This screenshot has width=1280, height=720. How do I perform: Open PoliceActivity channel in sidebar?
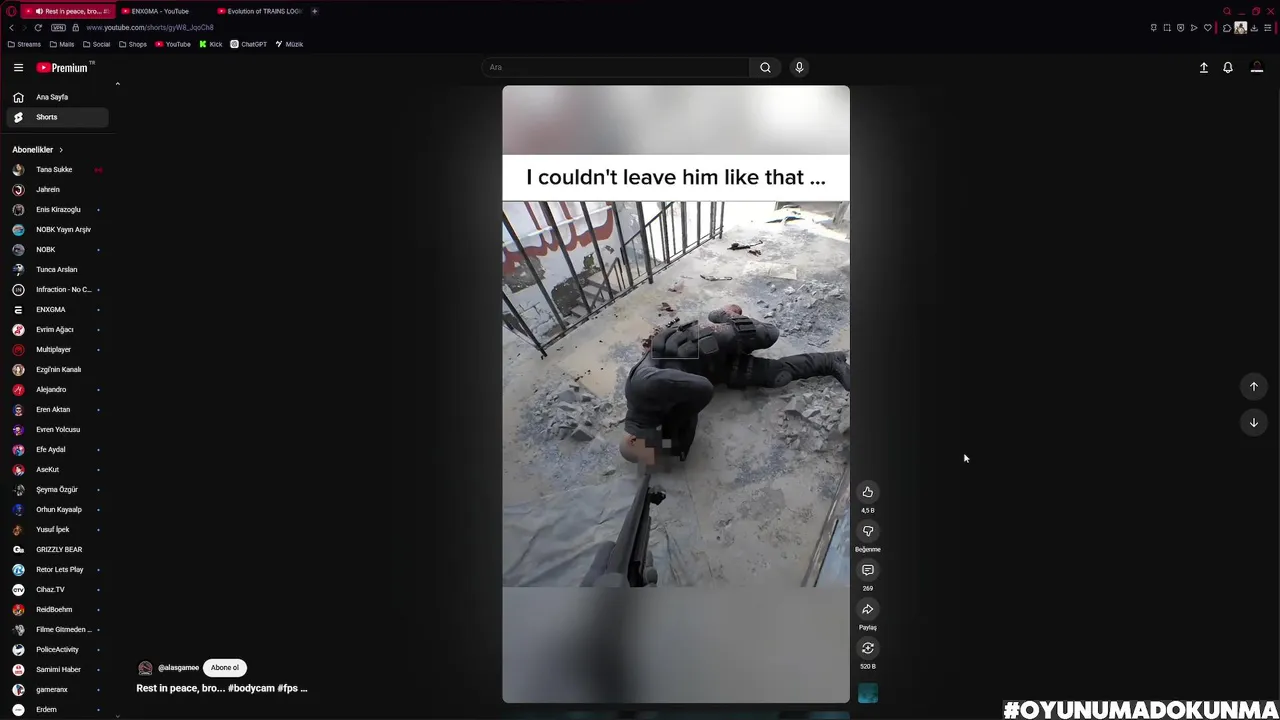58,650
